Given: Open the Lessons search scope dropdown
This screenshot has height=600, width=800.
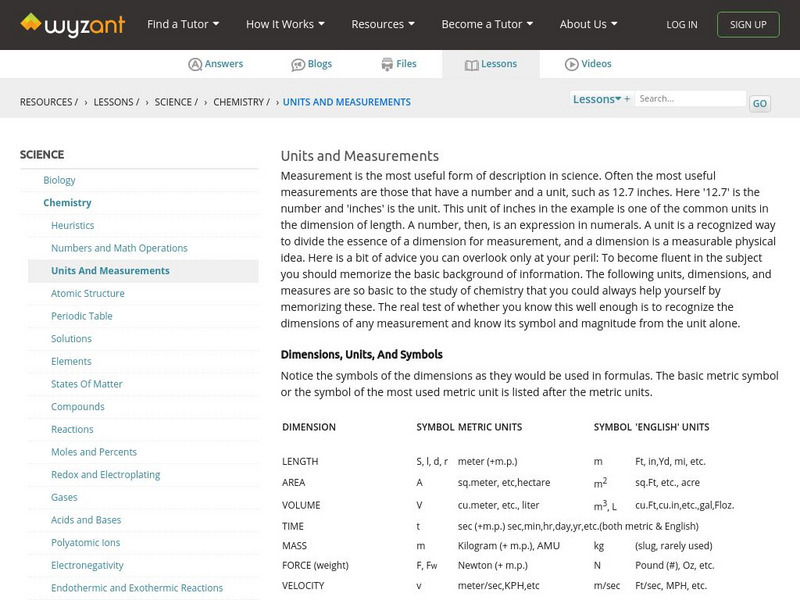Looking at the screenshot, I should point(597,99).
